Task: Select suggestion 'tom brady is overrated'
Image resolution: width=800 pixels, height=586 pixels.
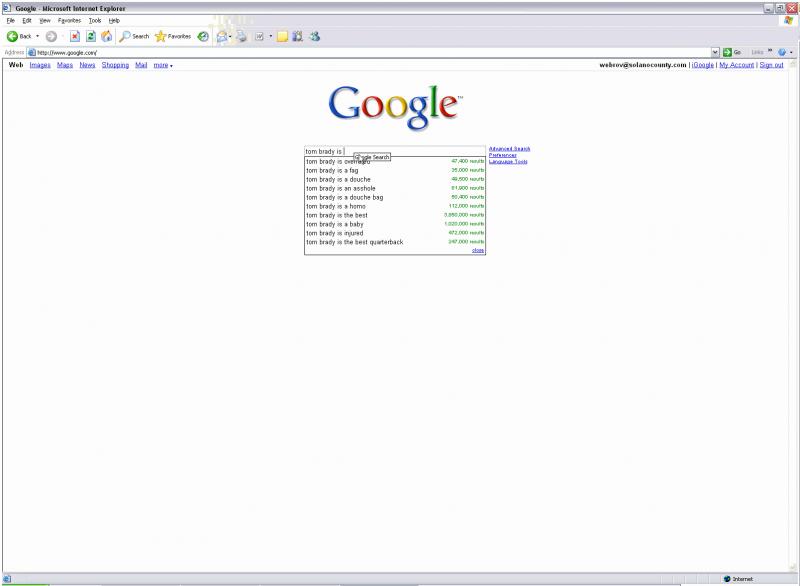Action: point(395,162)
